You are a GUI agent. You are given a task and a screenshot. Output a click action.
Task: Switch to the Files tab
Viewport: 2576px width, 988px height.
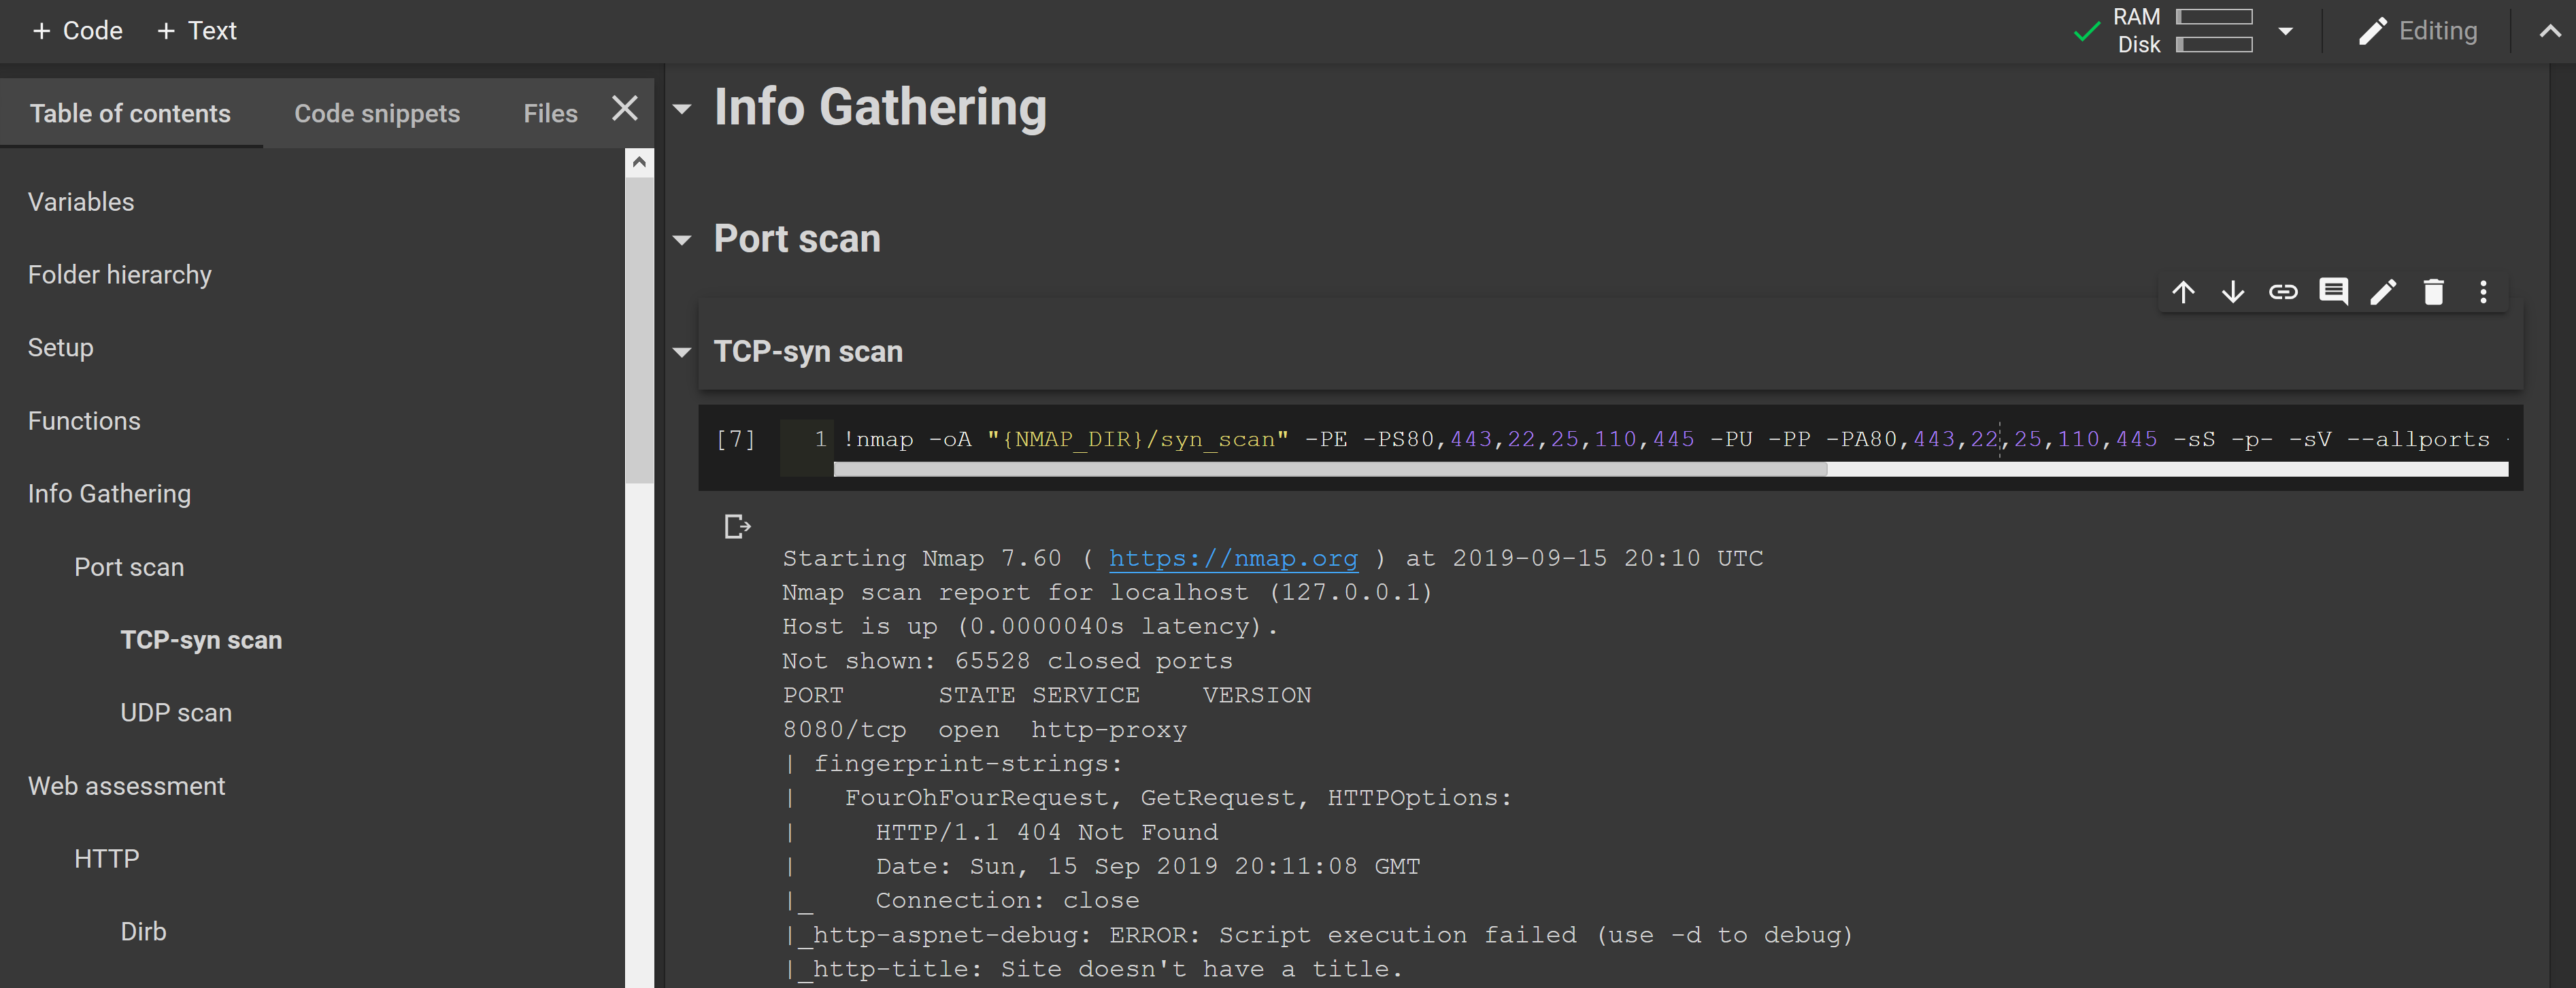tap(550, 112)
